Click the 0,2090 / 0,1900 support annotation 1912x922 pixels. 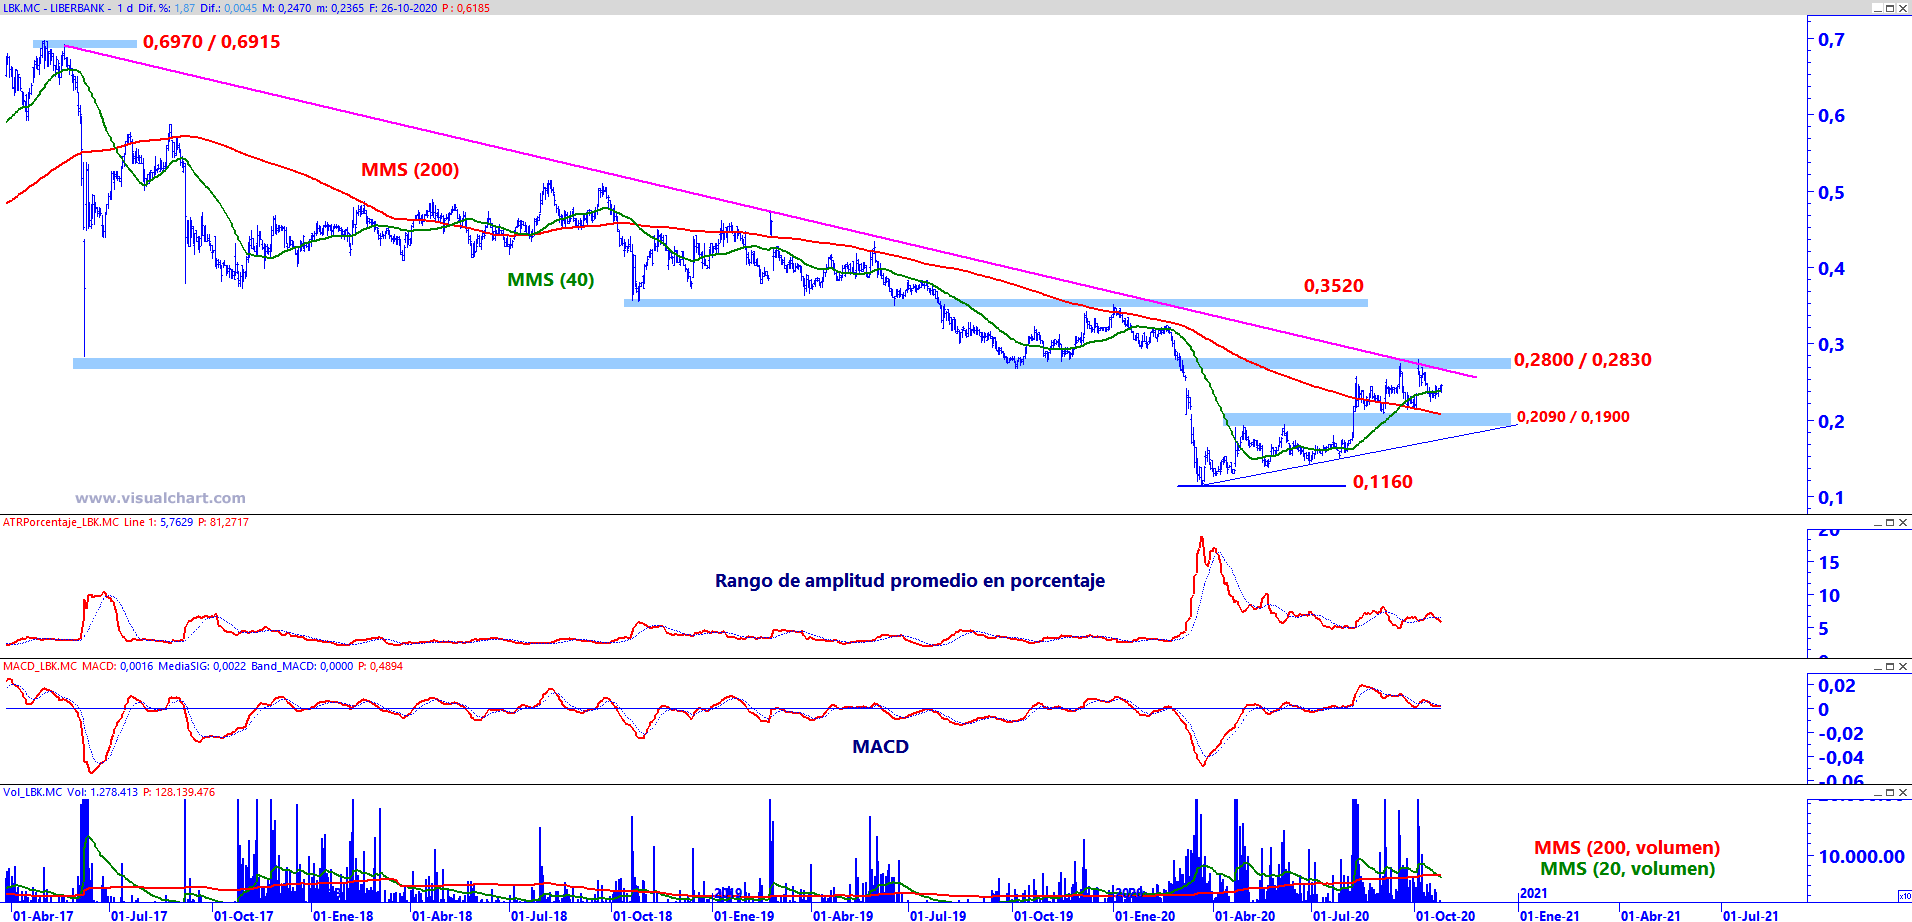click(1573, 417)
